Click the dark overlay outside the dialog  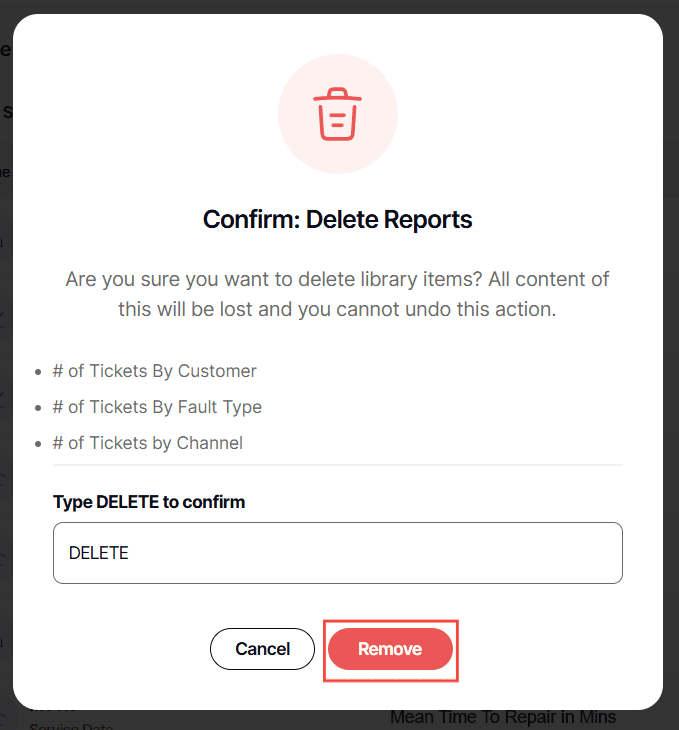point(671,400)
